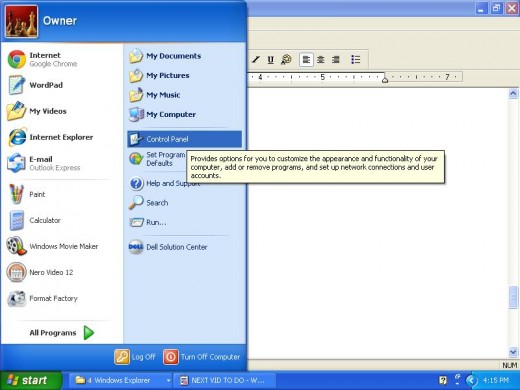This screenshot has height=390, width=520.
Task: Expand the Windows Explorer group dropdown arrow
Action: point(168,380)
